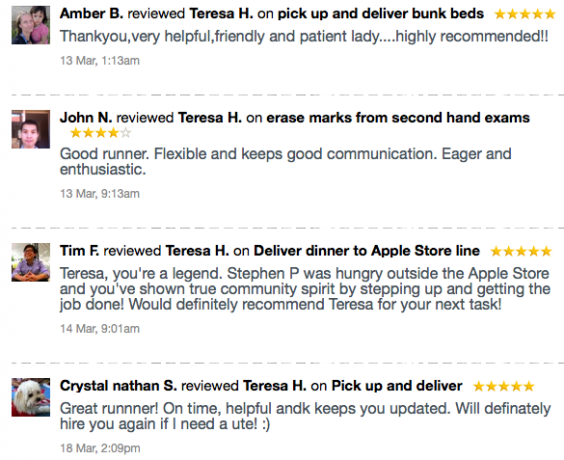View Tim F.'s profile photo
Screen dimensions: 564x460
pos(31,262)
